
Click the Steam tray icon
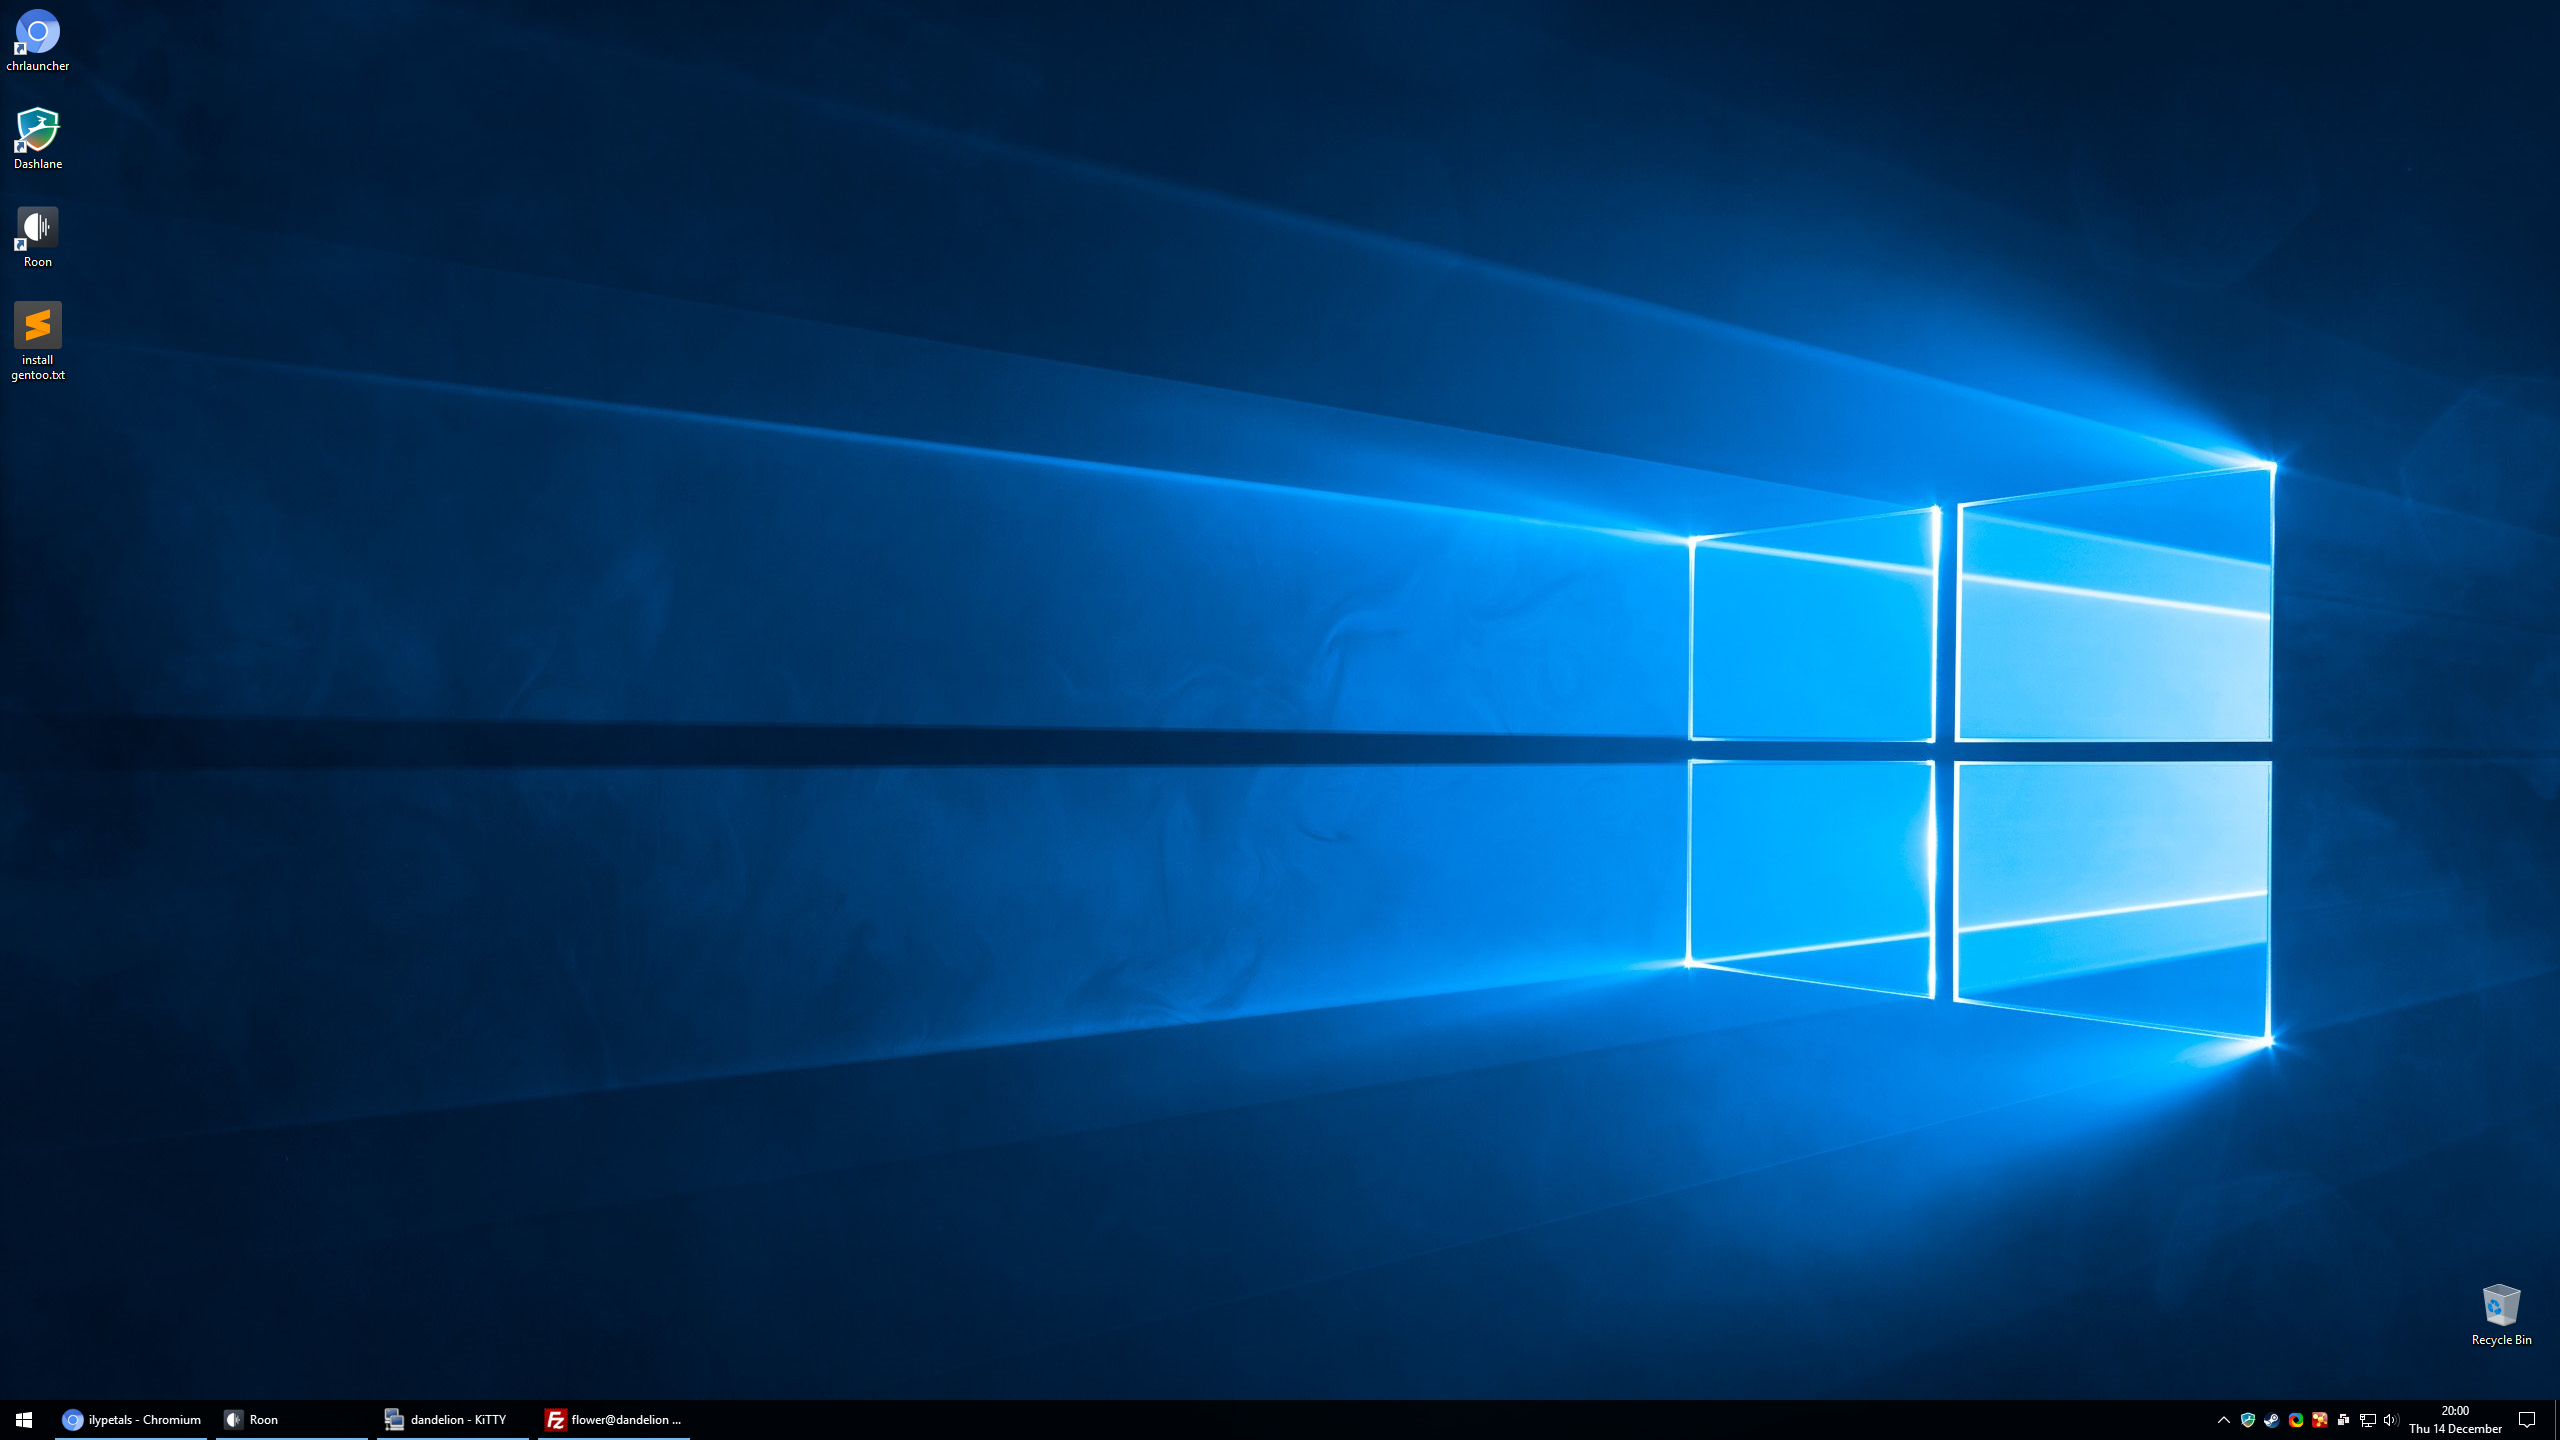click(2272, 1420)
